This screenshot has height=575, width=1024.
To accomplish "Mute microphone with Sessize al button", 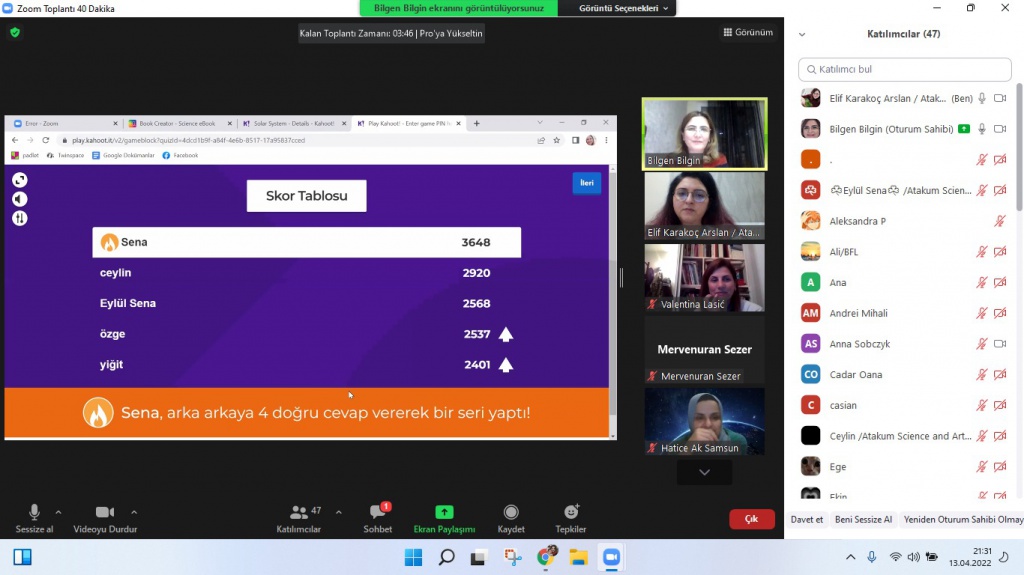I will [x=34, y=519].
